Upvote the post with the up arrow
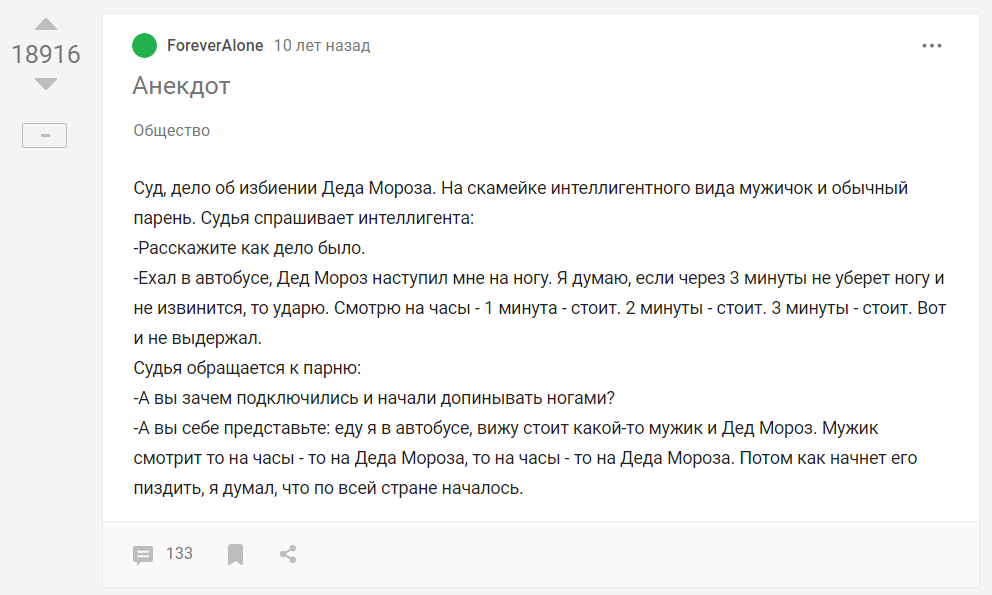Screen dimensions: 992x595 point(46,24)
